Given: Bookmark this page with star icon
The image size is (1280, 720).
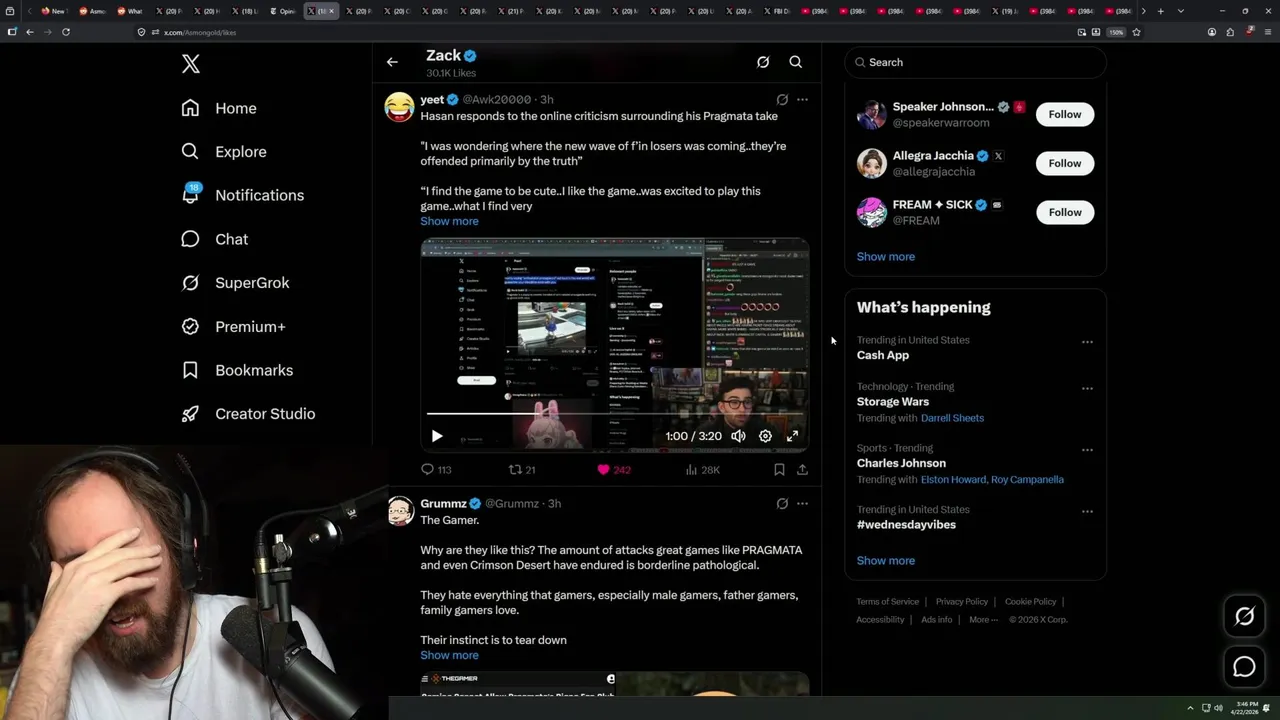Looking at the screenshot, I should point(1136,32).
